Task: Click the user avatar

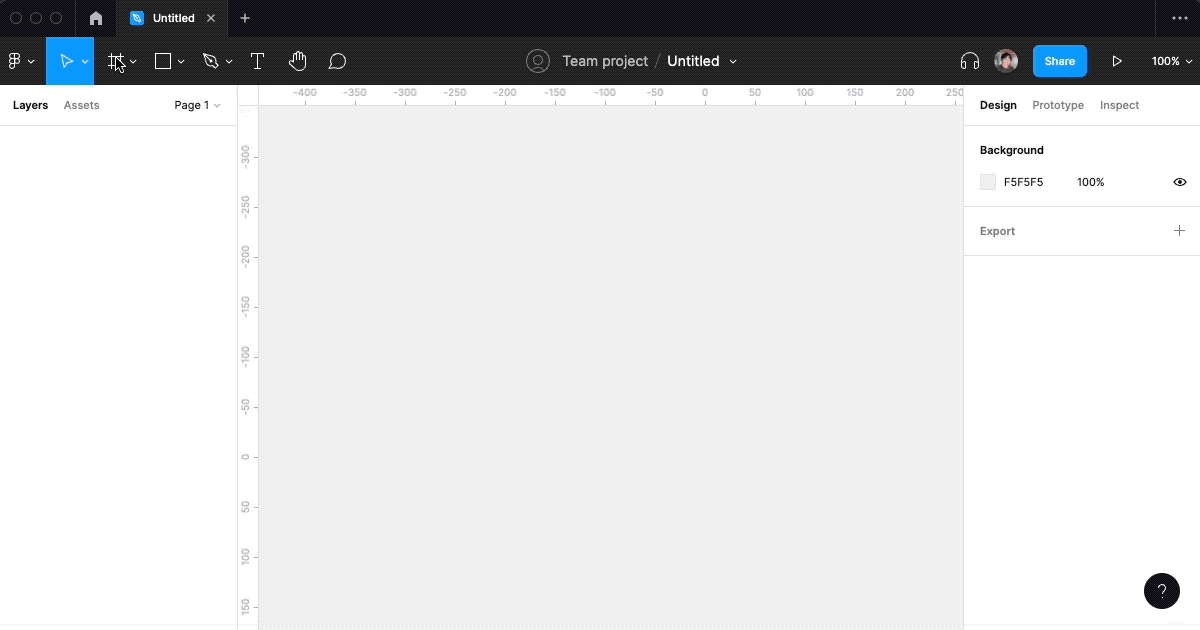Action: click(1006, 61)
